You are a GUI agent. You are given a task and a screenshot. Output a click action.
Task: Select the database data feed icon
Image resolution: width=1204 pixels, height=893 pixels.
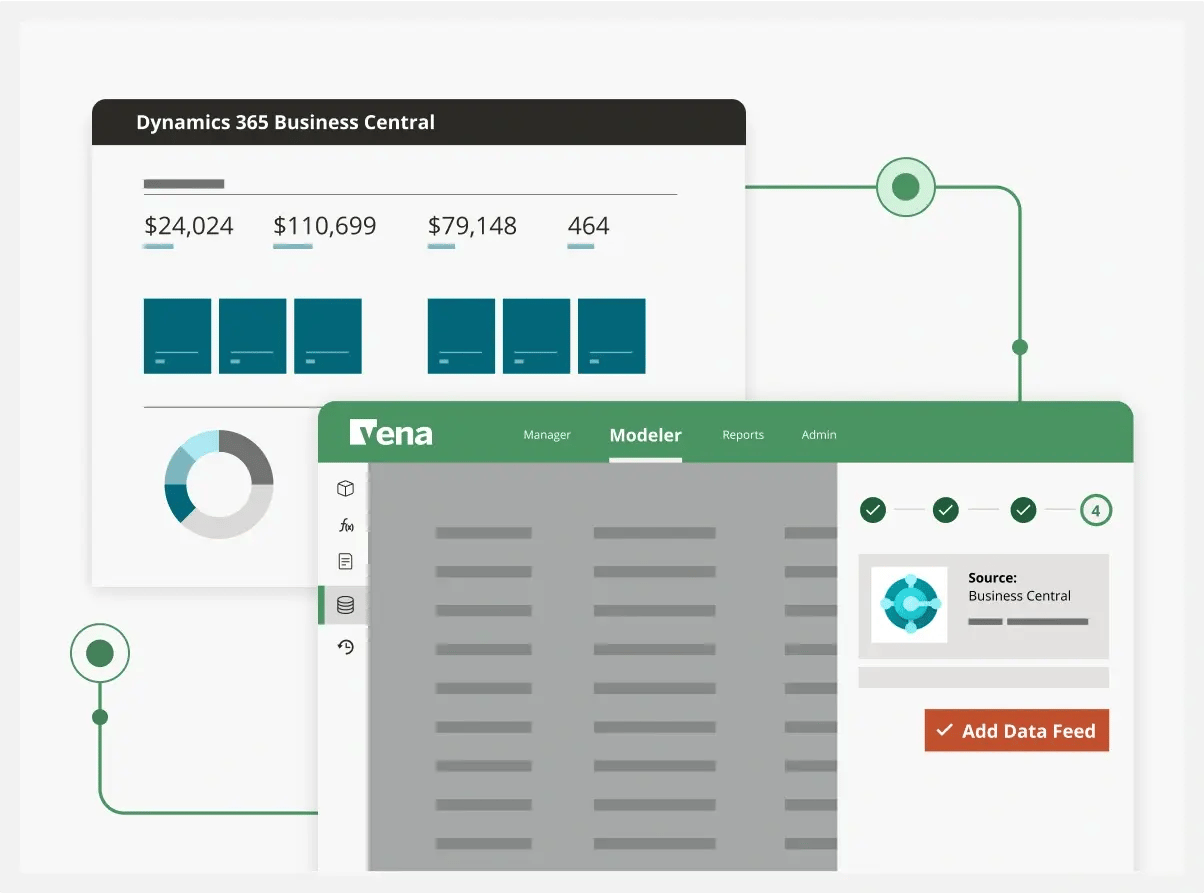[345, 604]
